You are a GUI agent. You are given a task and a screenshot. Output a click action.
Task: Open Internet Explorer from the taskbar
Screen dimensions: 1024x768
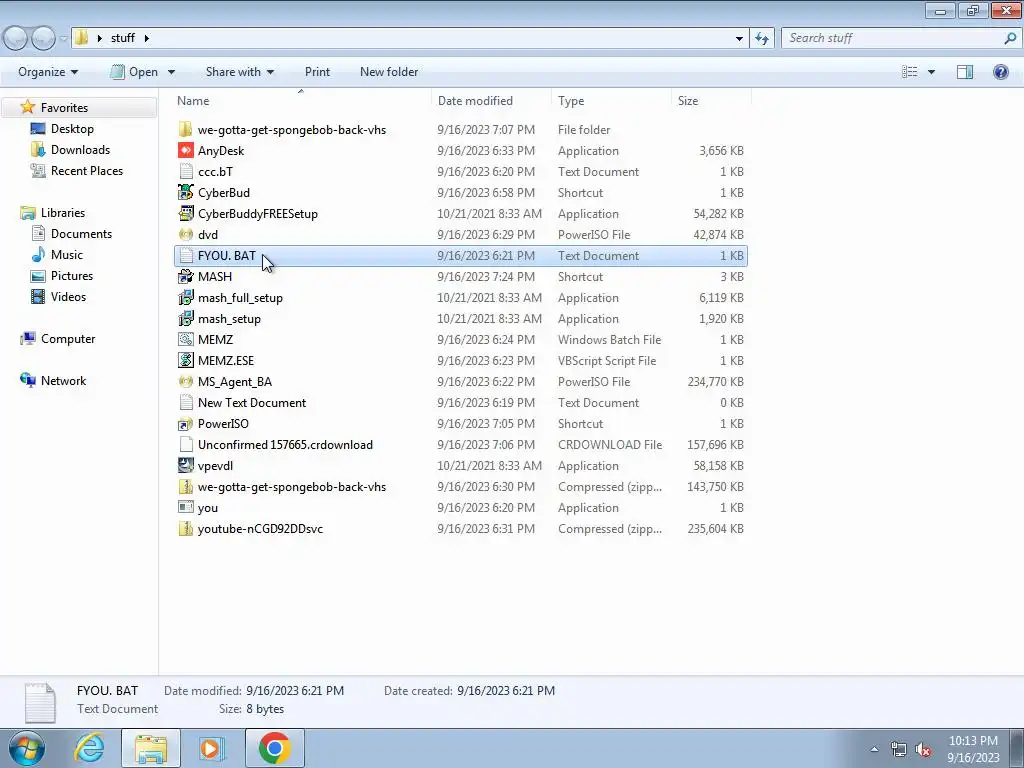89,748
